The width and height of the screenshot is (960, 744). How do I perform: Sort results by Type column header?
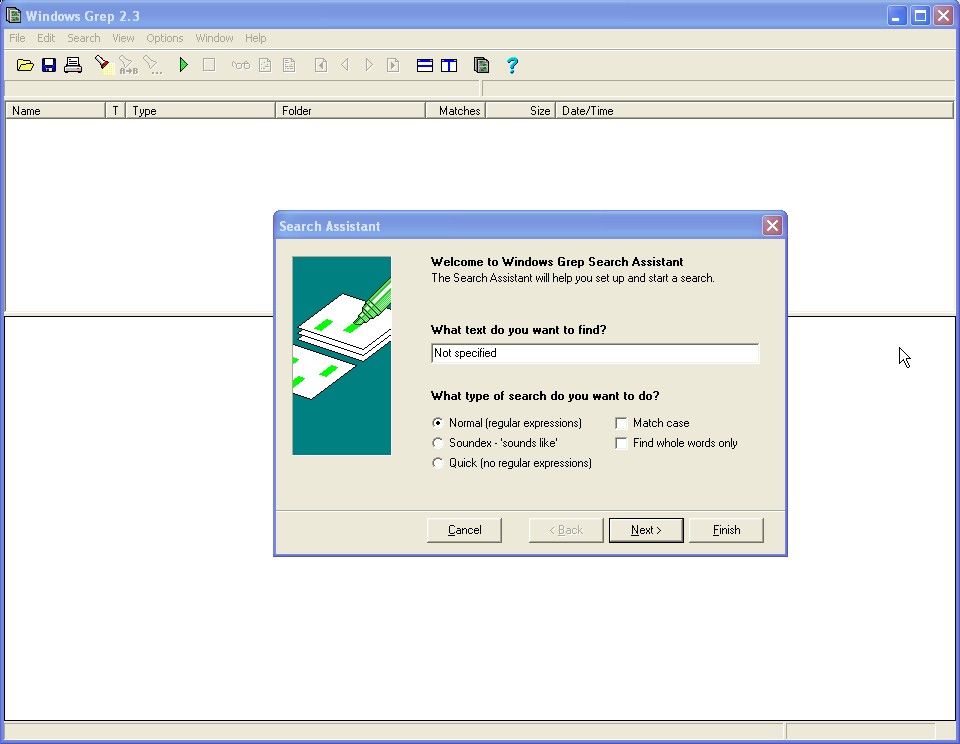[x=200, y=111]
